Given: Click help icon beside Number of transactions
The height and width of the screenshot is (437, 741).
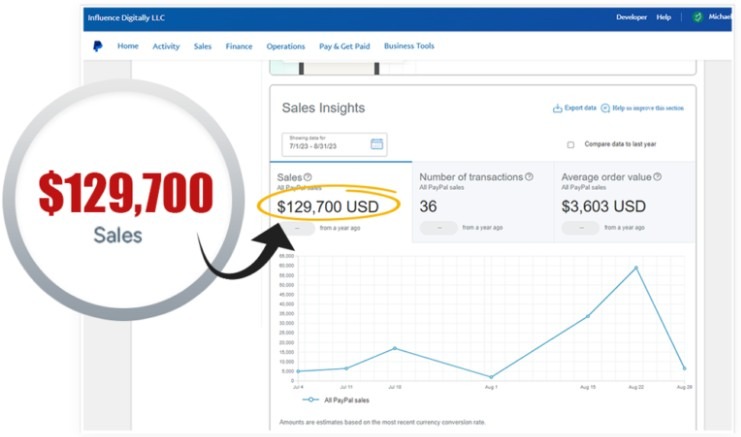Looking at the screenshot, I should pos(529,177).
